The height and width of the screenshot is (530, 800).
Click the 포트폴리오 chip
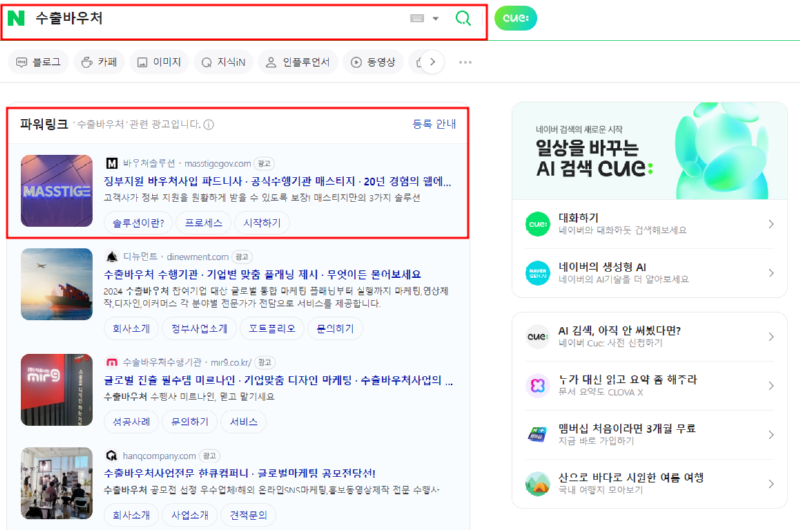tap(272, 329)
